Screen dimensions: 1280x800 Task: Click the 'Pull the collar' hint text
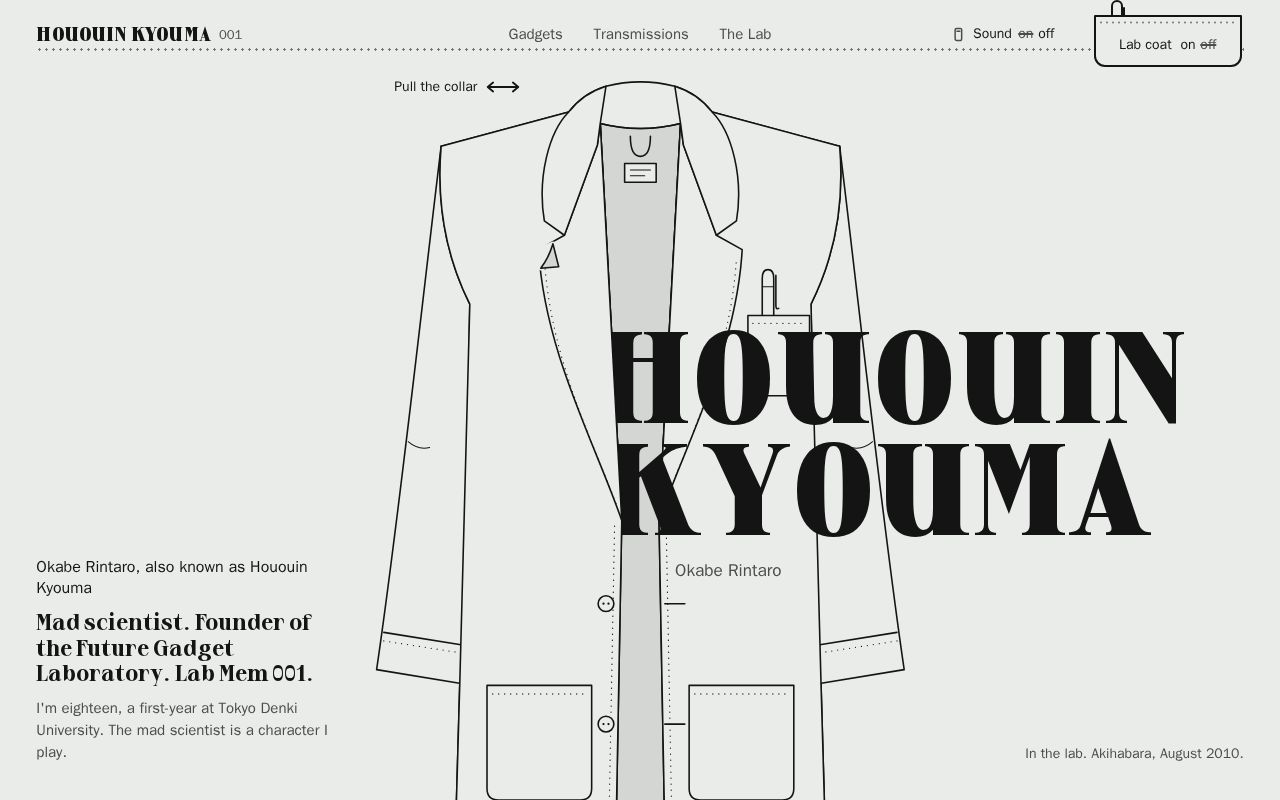click(436, 87)
